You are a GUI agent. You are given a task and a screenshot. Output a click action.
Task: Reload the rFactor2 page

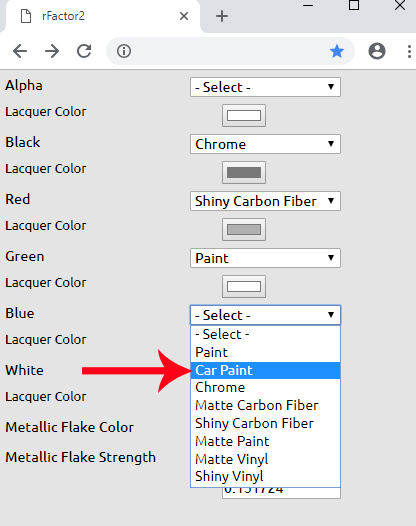click(84, 51)
